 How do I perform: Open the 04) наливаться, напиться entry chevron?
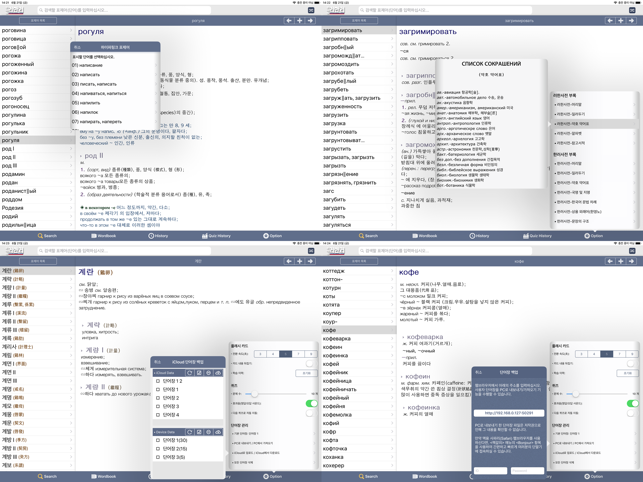point(156,94)
